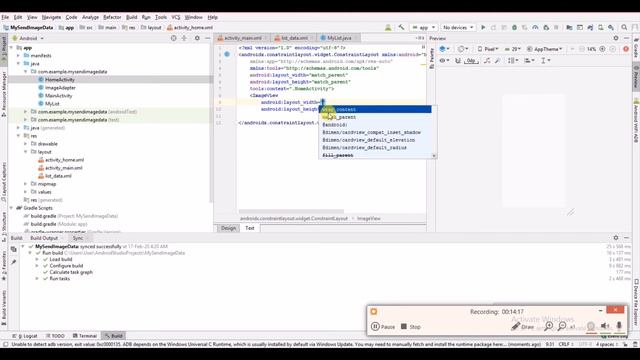Click the AVD Manager icon in main toolbar
Screen dimensions: 640x360
click(600, 27)
